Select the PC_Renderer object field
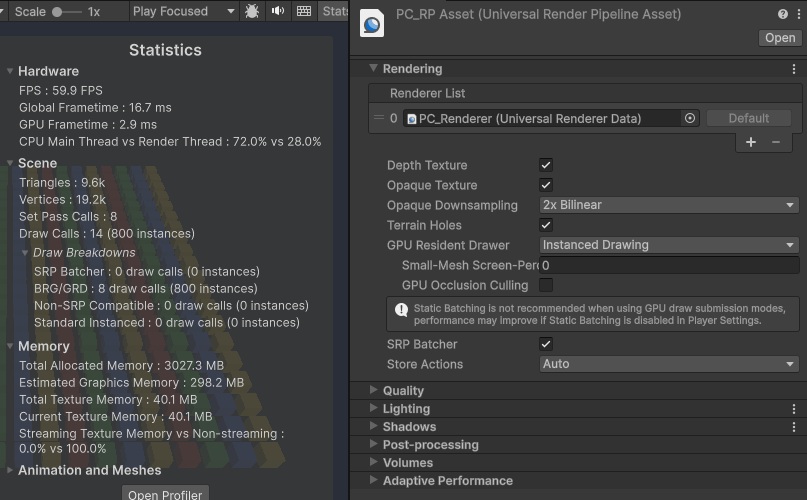Screen dimensions: 807x500 point(542,118)
